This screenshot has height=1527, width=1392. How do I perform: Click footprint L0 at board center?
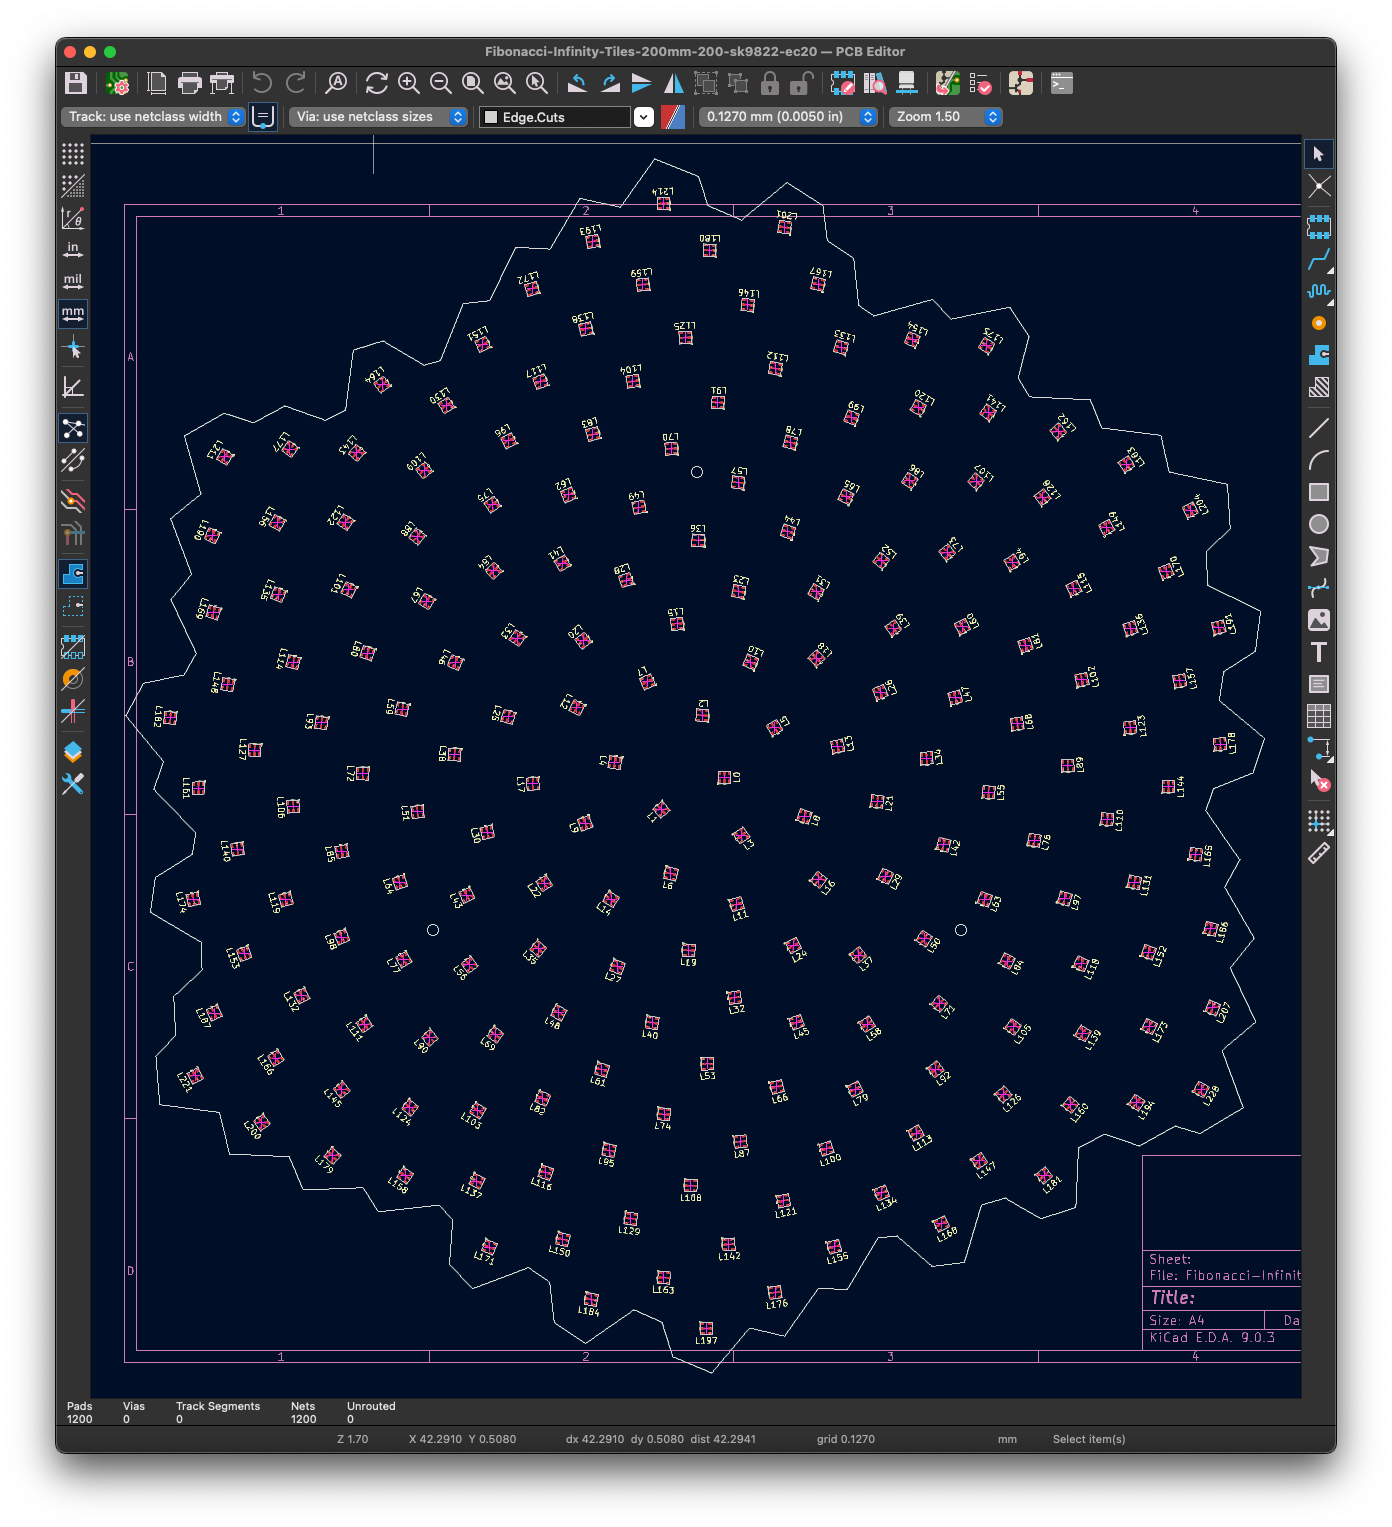coord(724,777)
